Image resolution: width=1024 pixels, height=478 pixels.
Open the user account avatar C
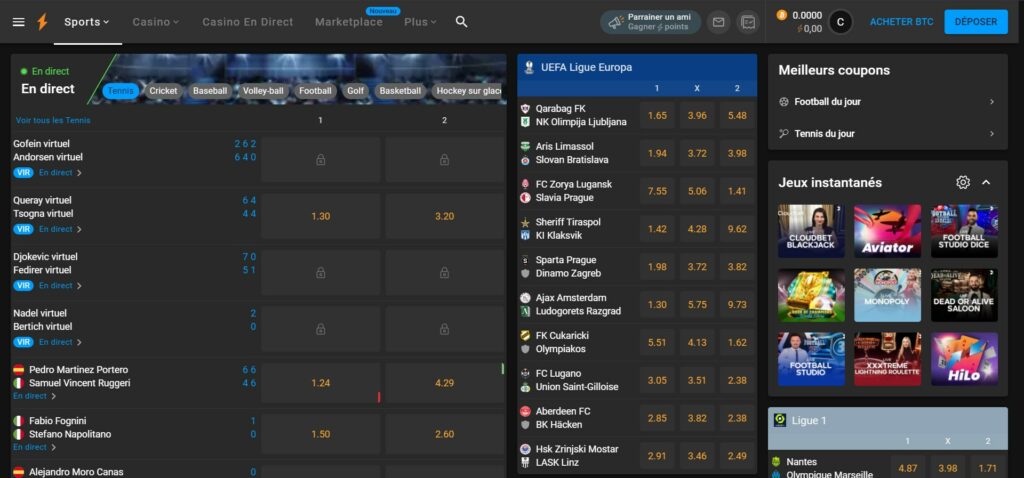(840, 22)
